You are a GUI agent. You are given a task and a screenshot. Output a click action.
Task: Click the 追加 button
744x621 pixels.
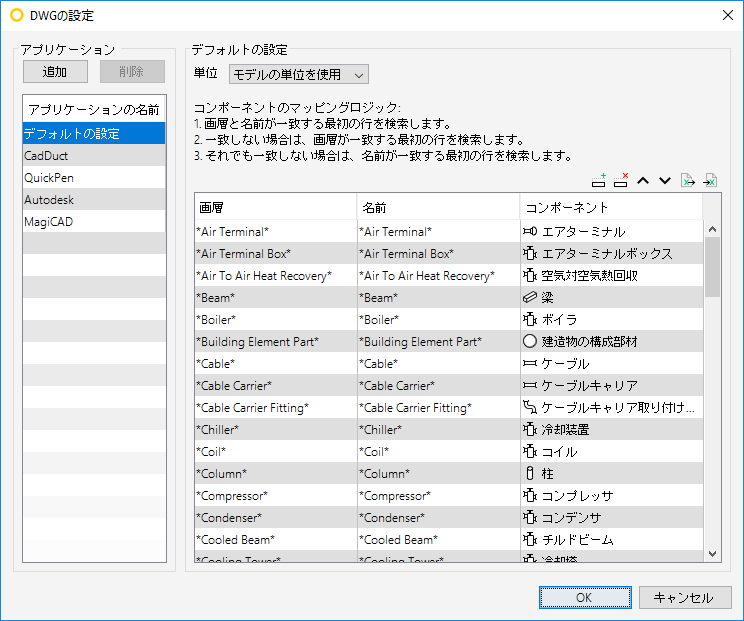click(55, 72)
